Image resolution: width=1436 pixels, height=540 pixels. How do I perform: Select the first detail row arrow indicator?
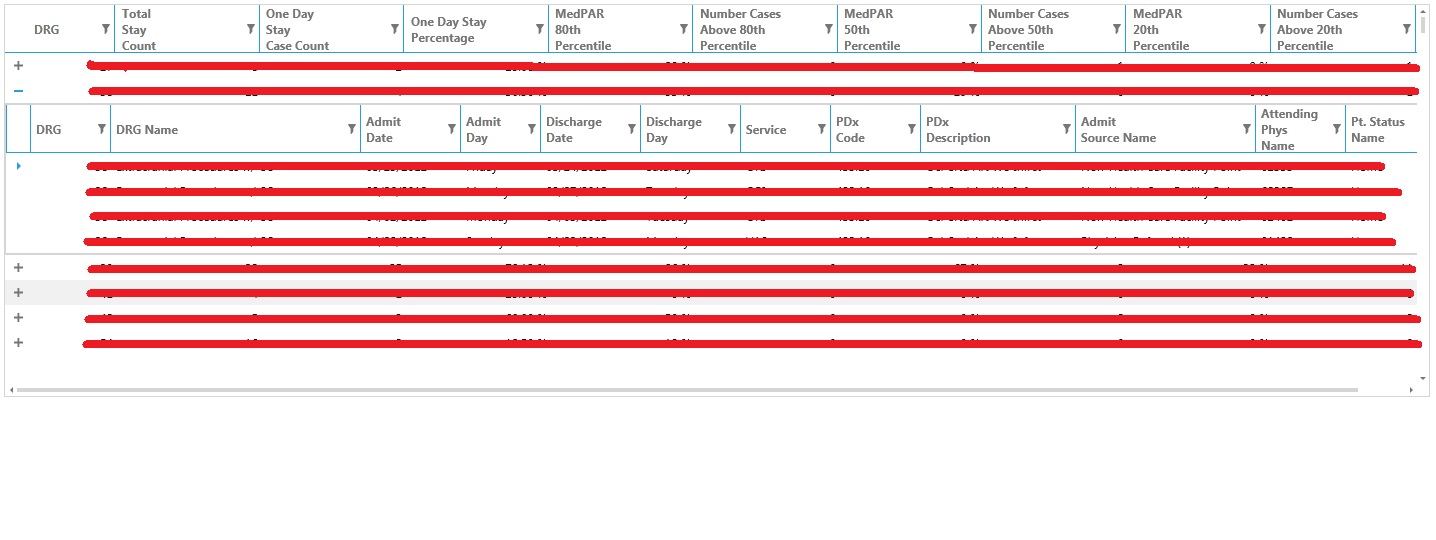19,166
